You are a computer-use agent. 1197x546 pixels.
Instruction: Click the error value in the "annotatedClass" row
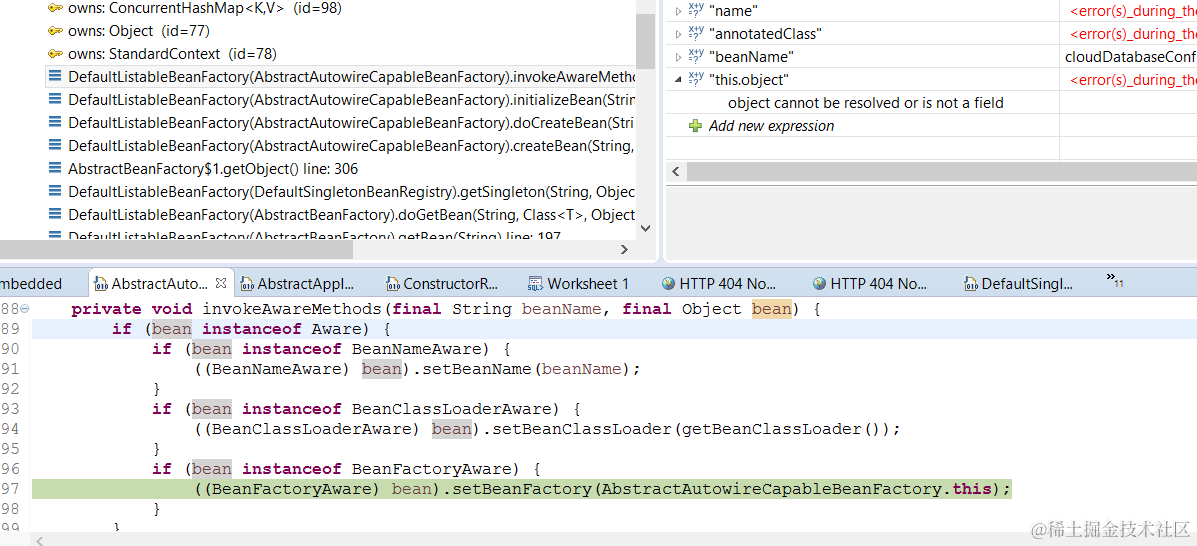click(x=1133, y=34)
